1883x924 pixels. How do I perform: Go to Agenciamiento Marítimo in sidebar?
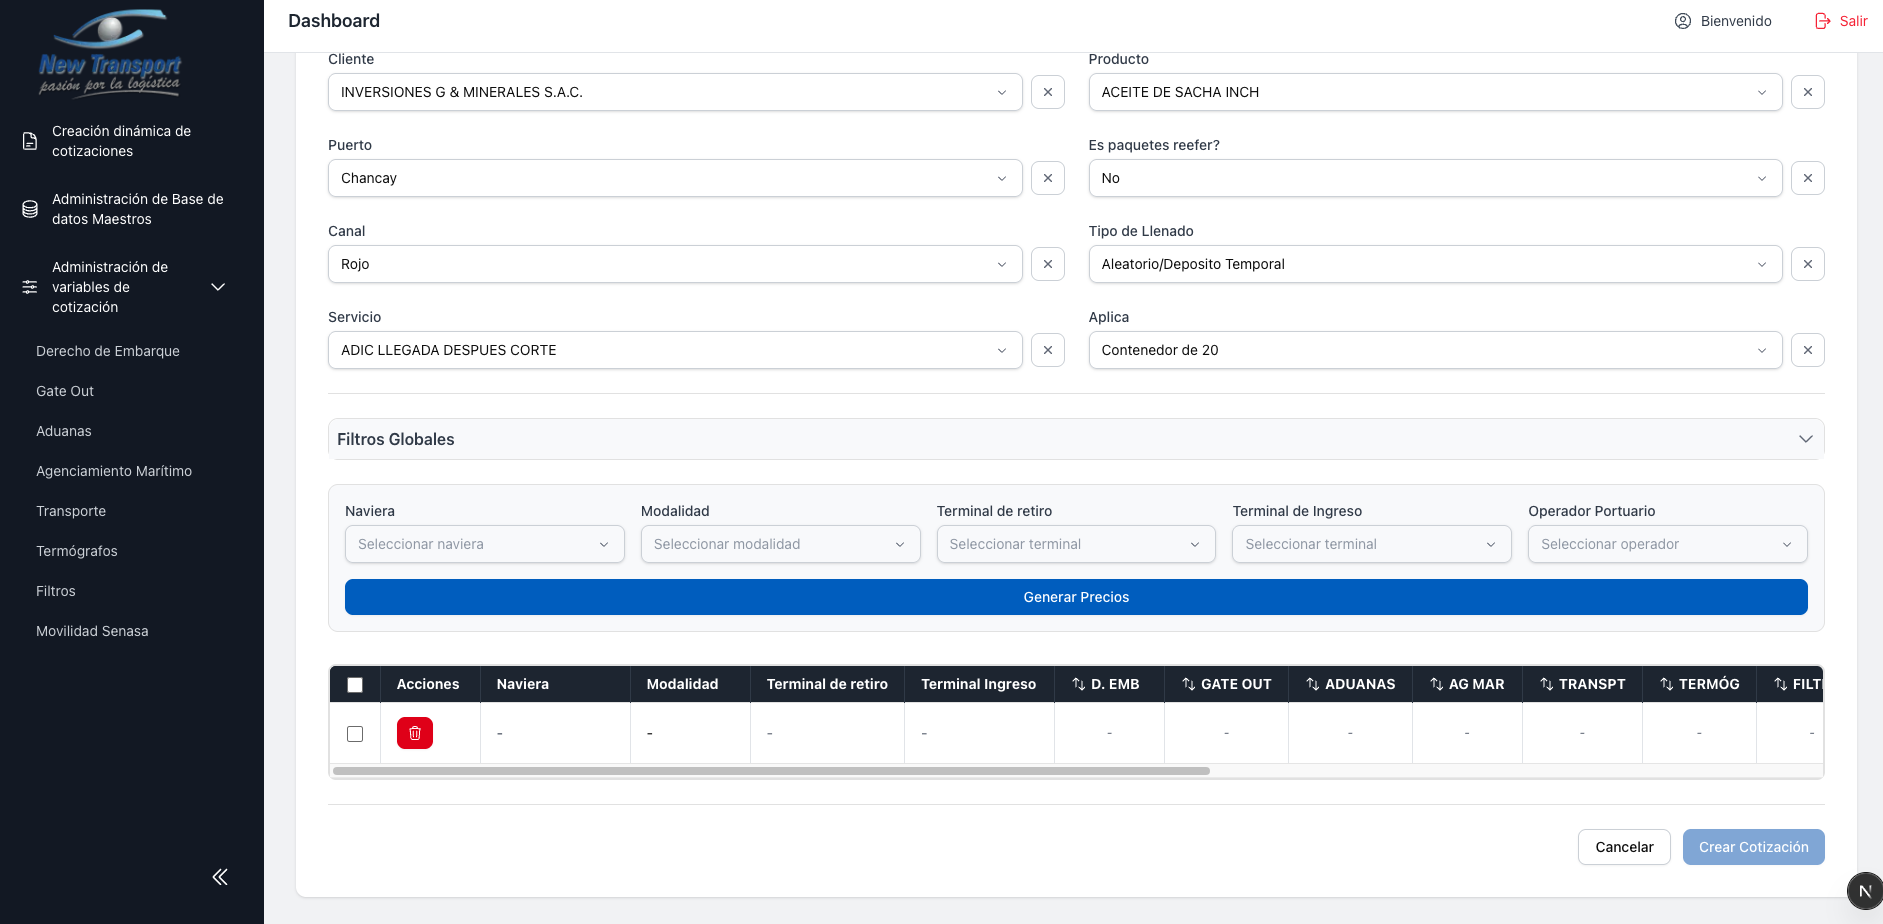[114, 471]
